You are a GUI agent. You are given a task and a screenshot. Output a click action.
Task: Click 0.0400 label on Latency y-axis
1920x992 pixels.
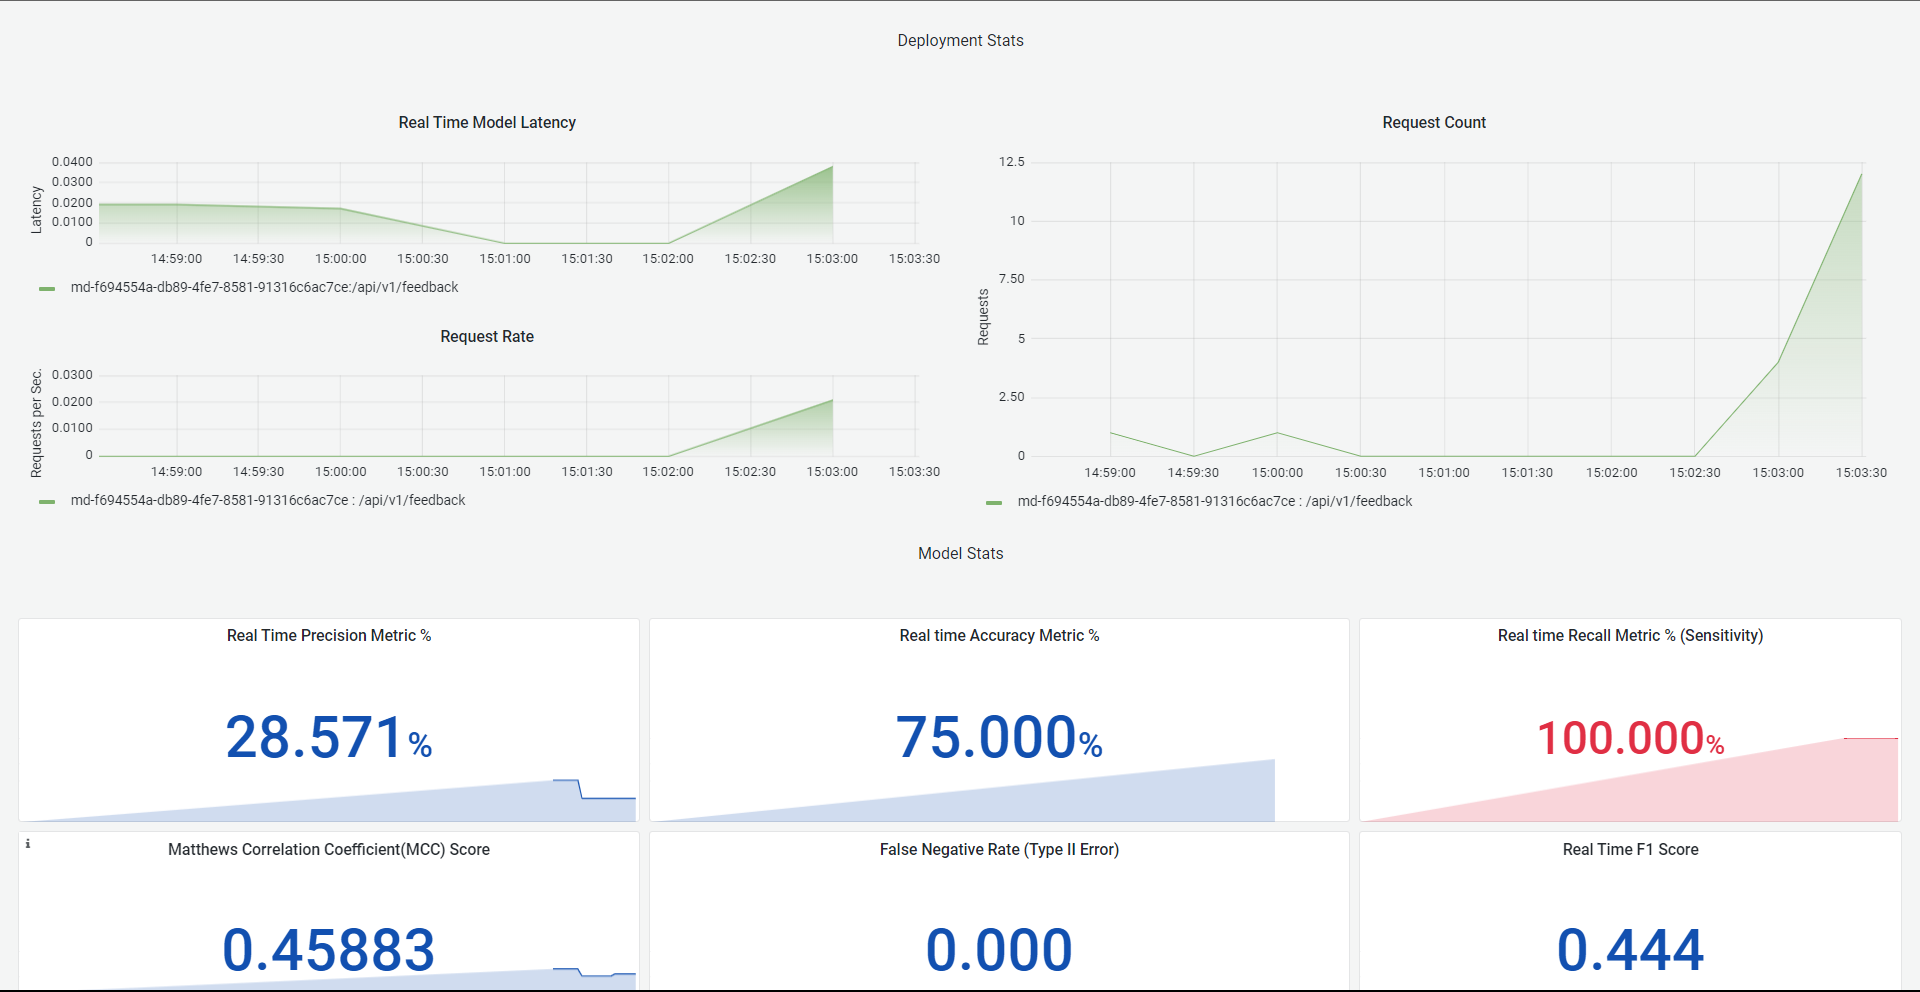pos(72,161)
